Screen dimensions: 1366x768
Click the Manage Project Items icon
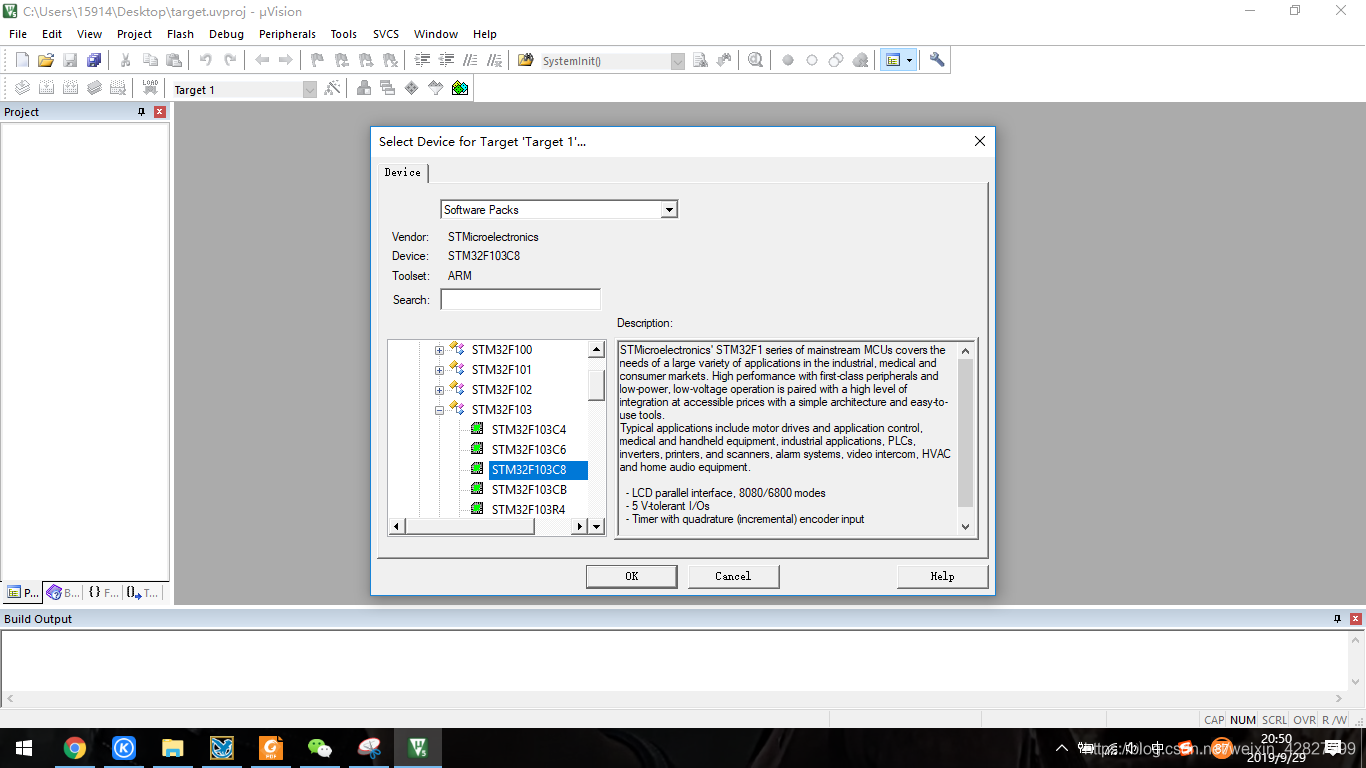click(364, 88)
